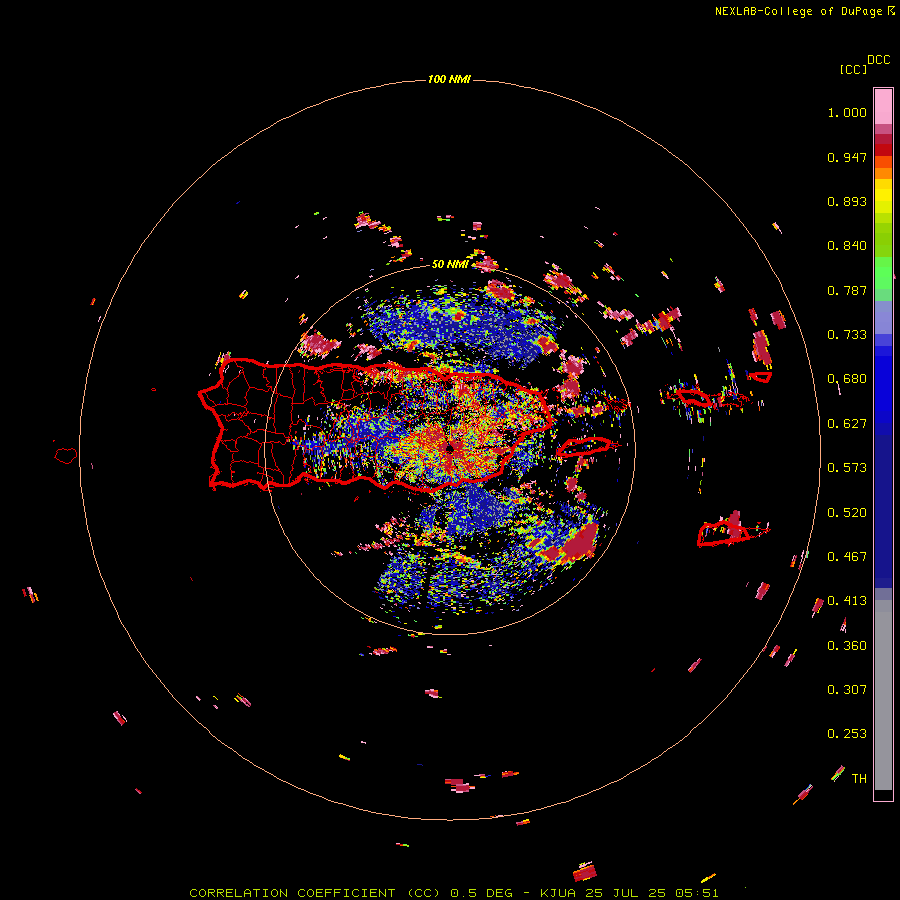Pick the light pink color bar segment
The image size is (900, 900).
pos(883,107)
